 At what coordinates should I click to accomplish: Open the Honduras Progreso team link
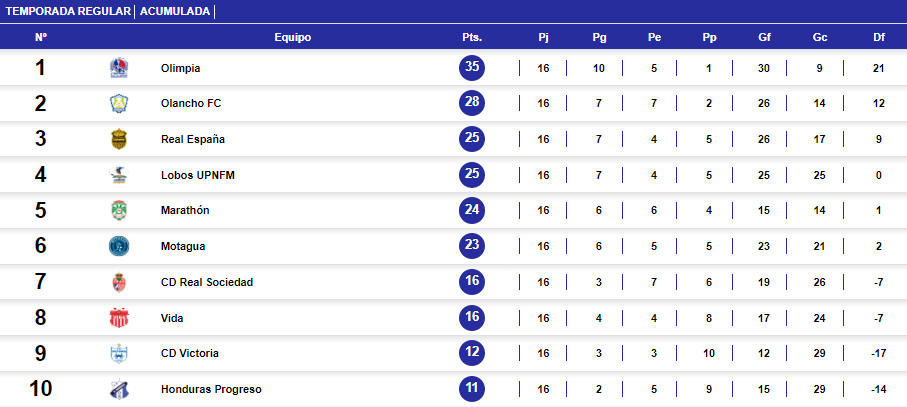point(211,389)
